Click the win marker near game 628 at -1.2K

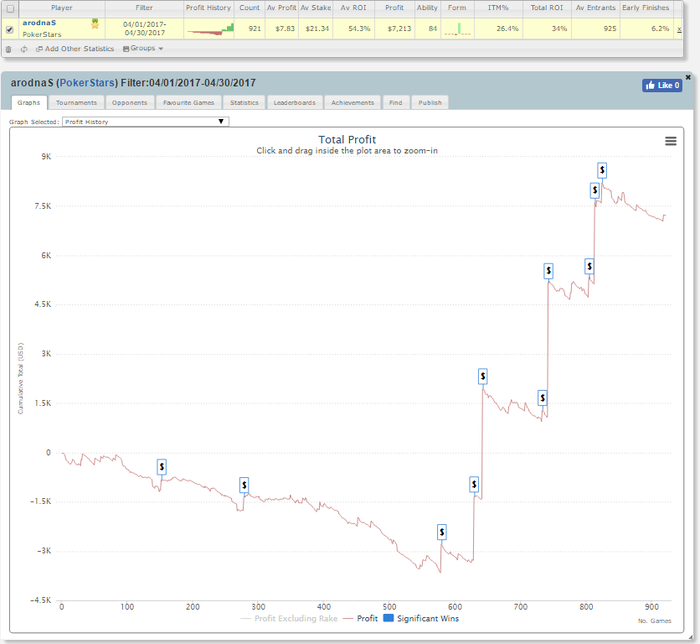474,484
